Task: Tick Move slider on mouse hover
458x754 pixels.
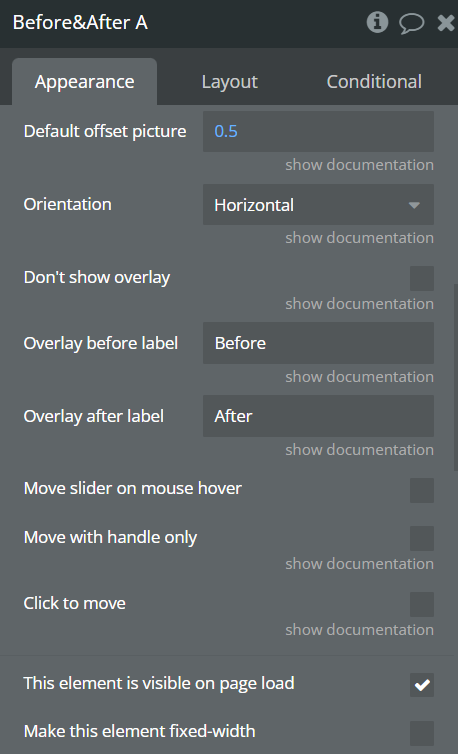Action: tap(422, 490)
